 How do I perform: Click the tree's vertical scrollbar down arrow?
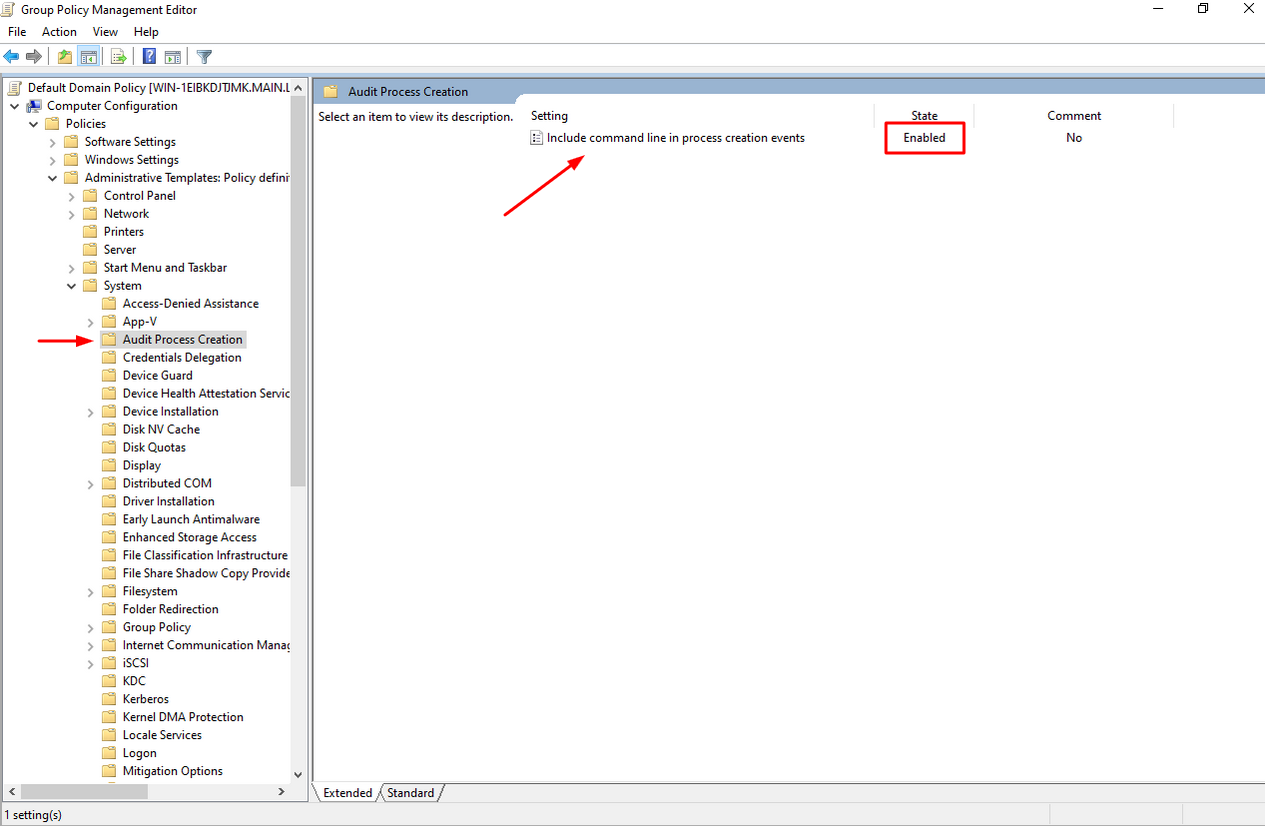[298, 774]
